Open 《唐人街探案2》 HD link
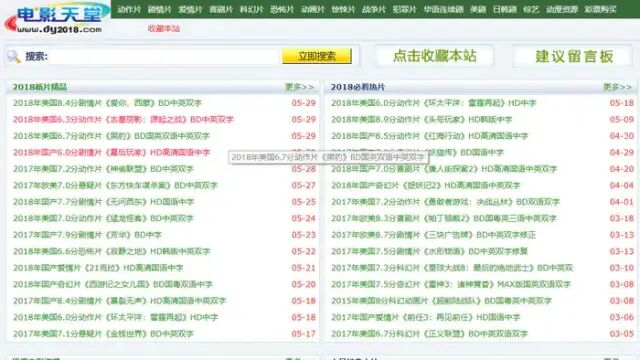This screenshot has height=360, width=640. (x=444, y=169)
